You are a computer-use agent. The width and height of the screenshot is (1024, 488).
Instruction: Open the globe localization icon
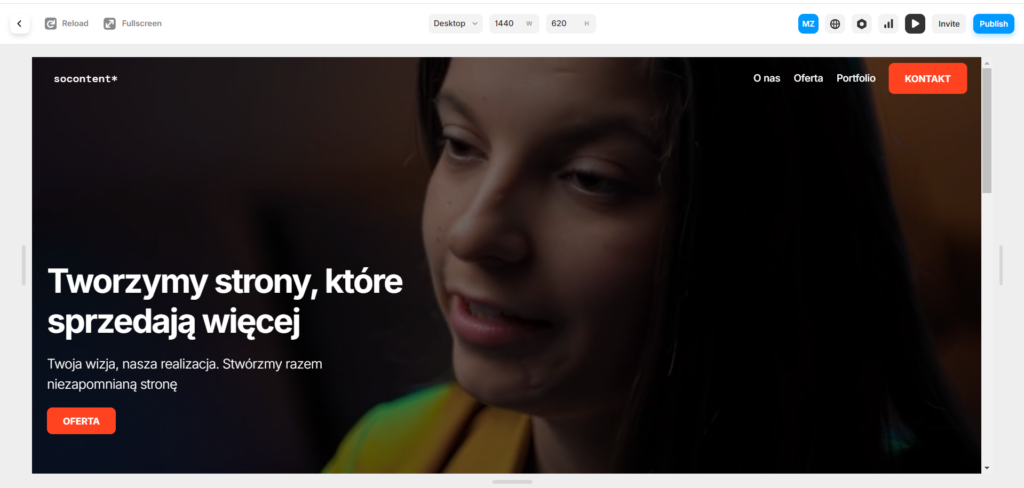(x=835, y=24)
